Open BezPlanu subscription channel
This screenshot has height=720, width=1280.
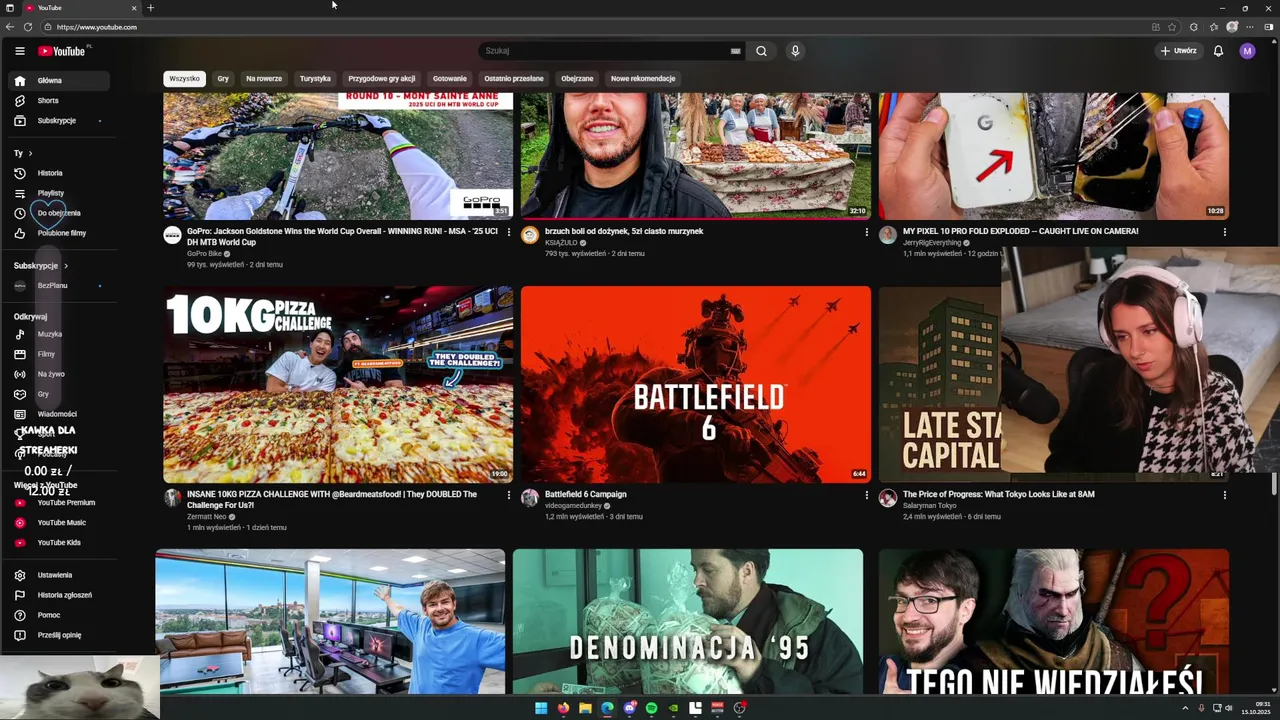(x=59, y=286)
